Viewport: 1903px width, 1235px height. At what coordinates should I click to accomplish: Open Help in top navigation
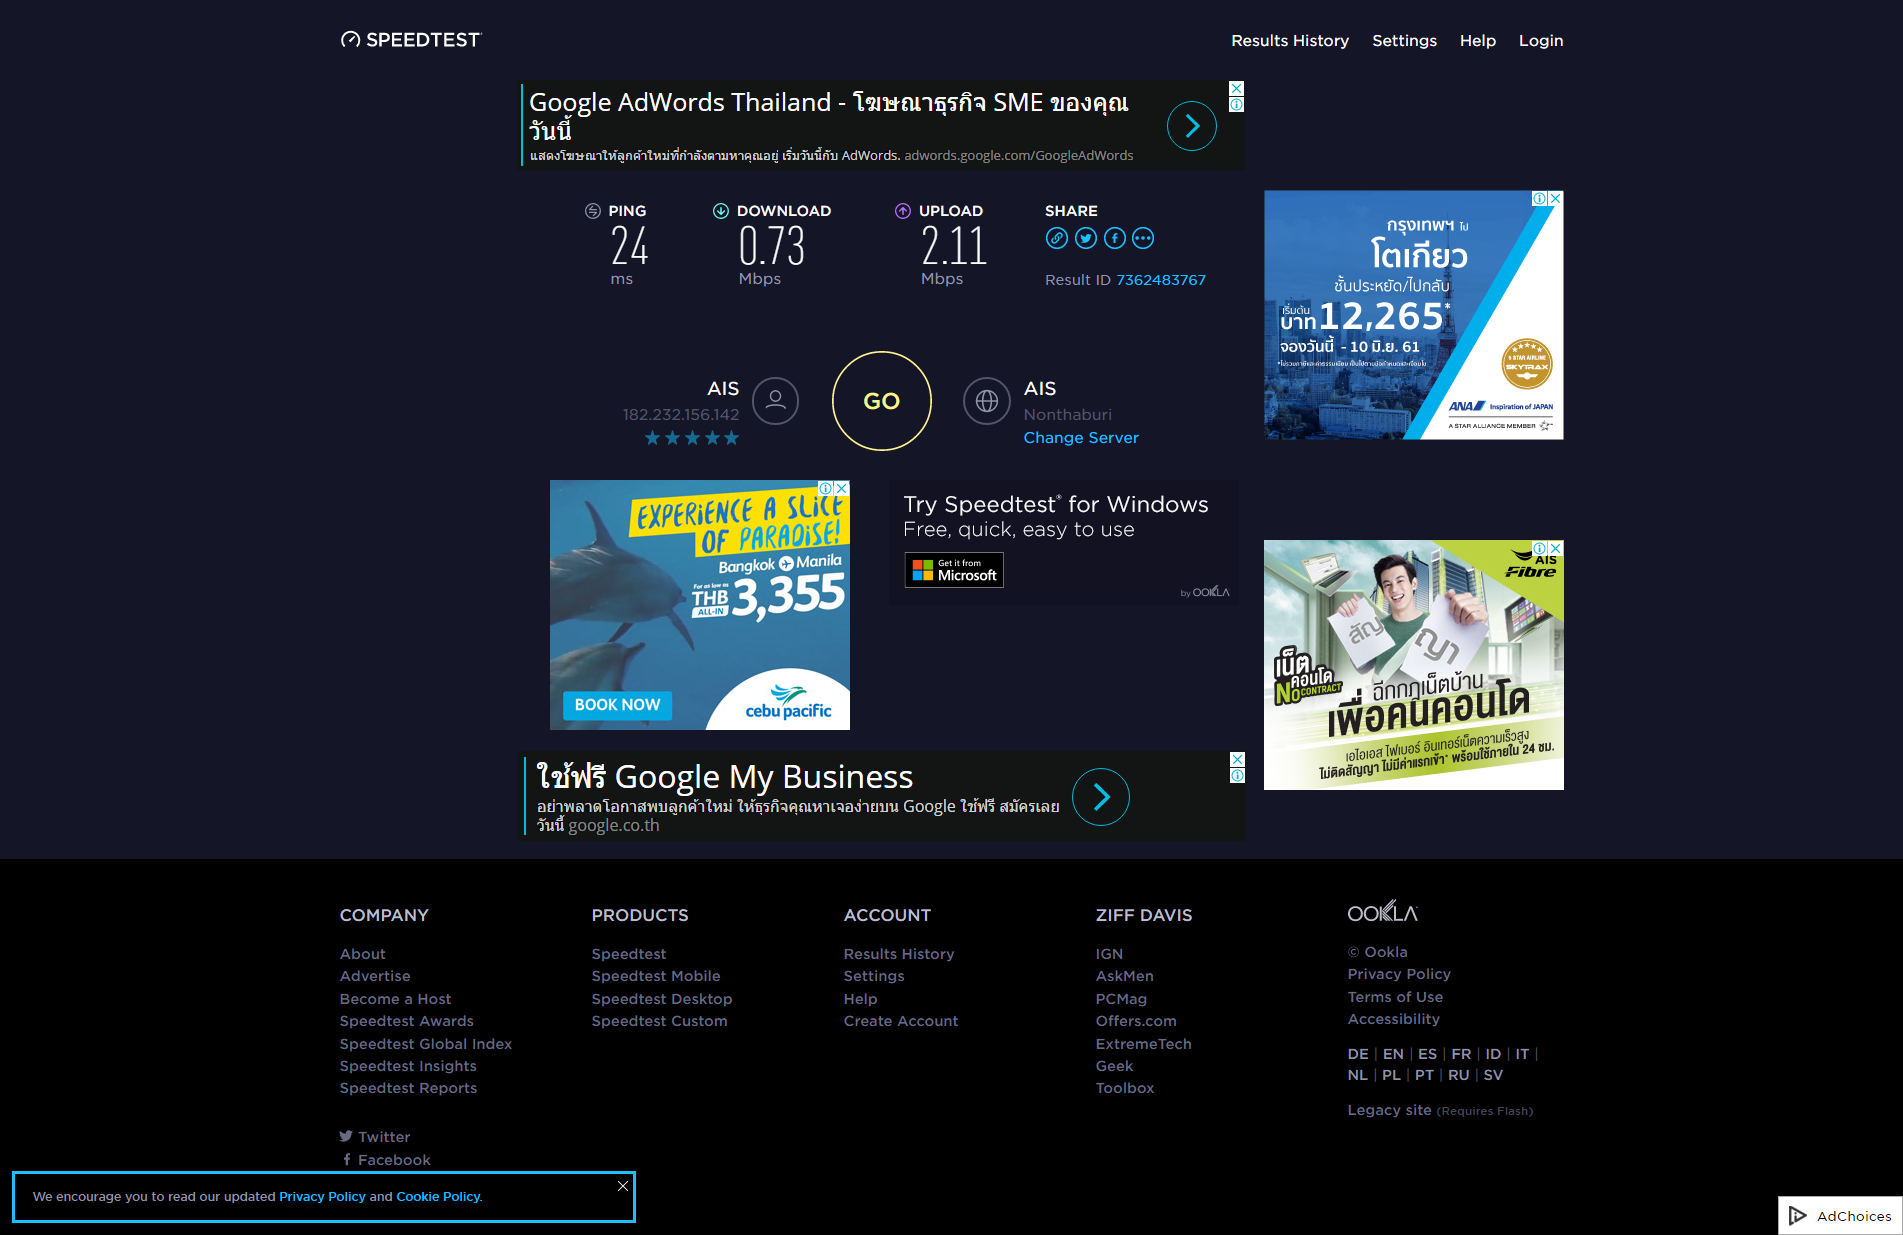(1477, 41)
